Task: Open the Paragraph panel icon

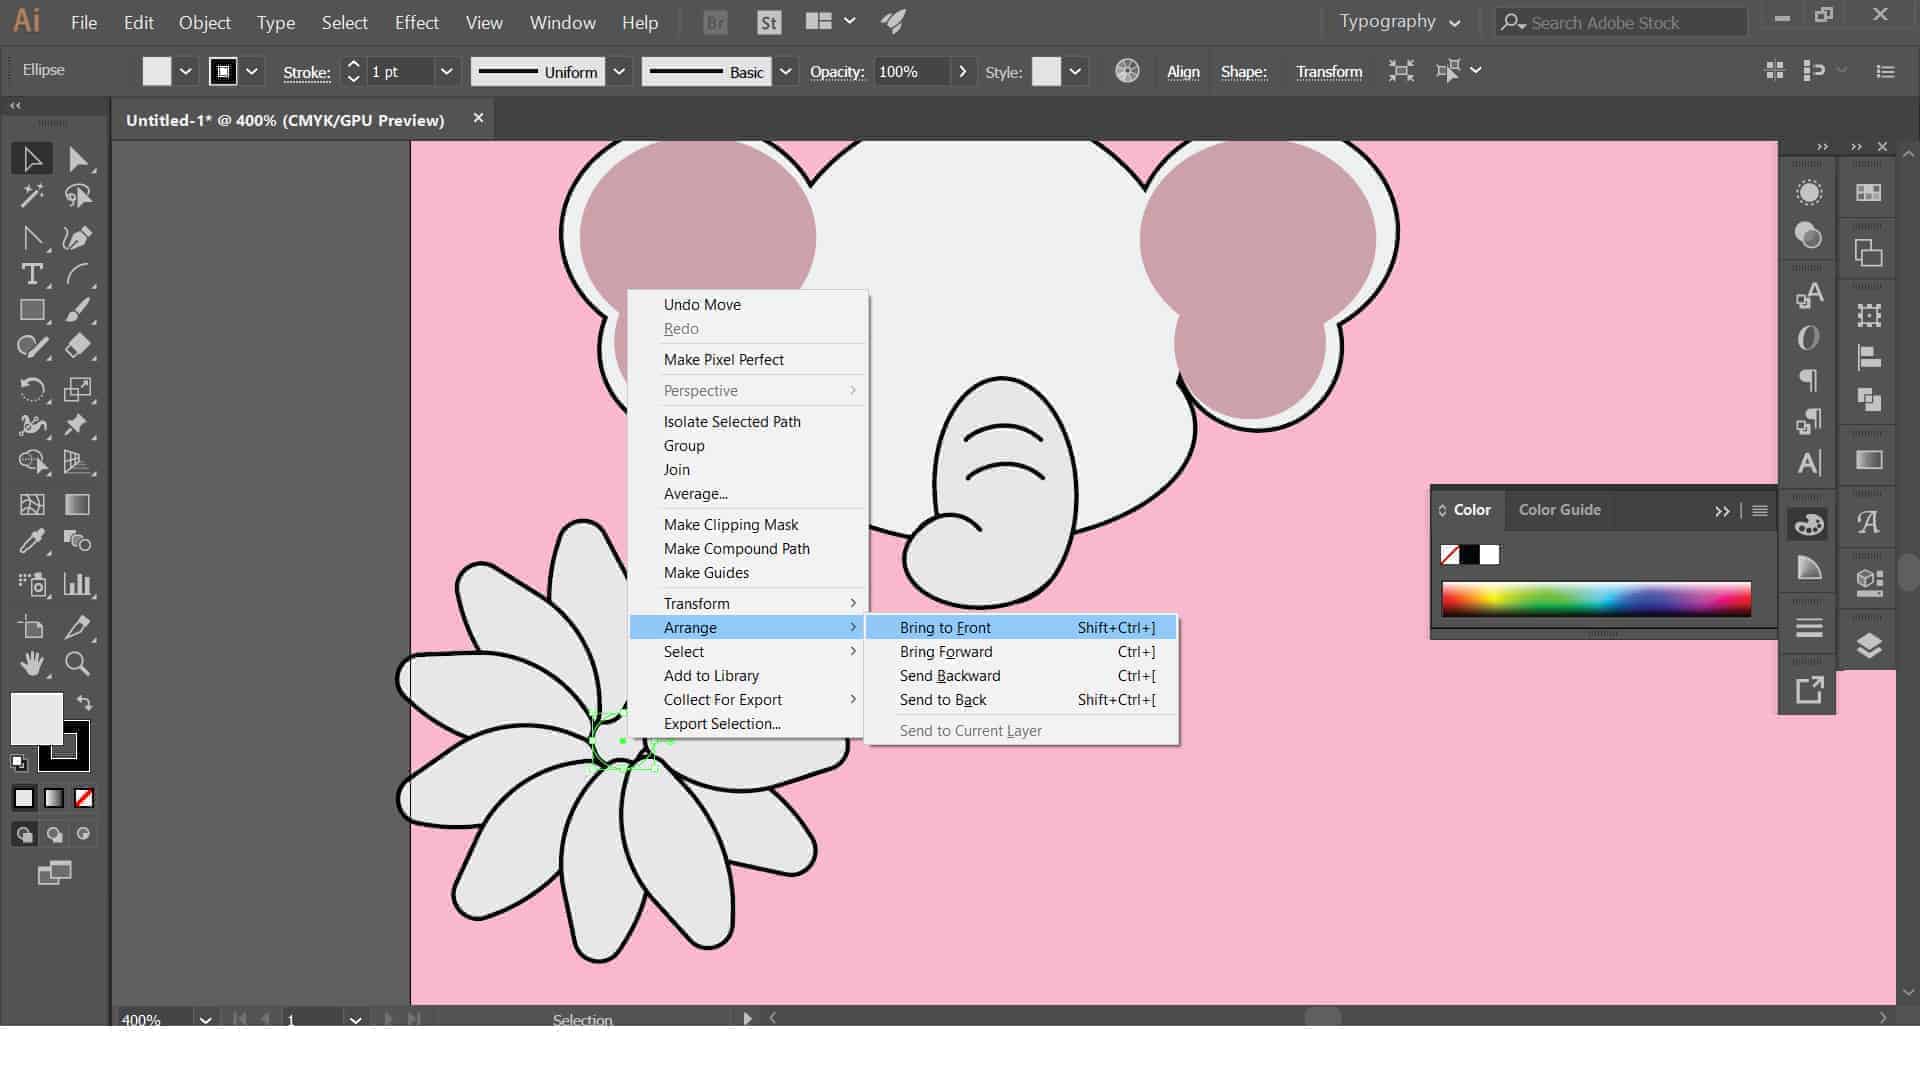Action: 1809,380
